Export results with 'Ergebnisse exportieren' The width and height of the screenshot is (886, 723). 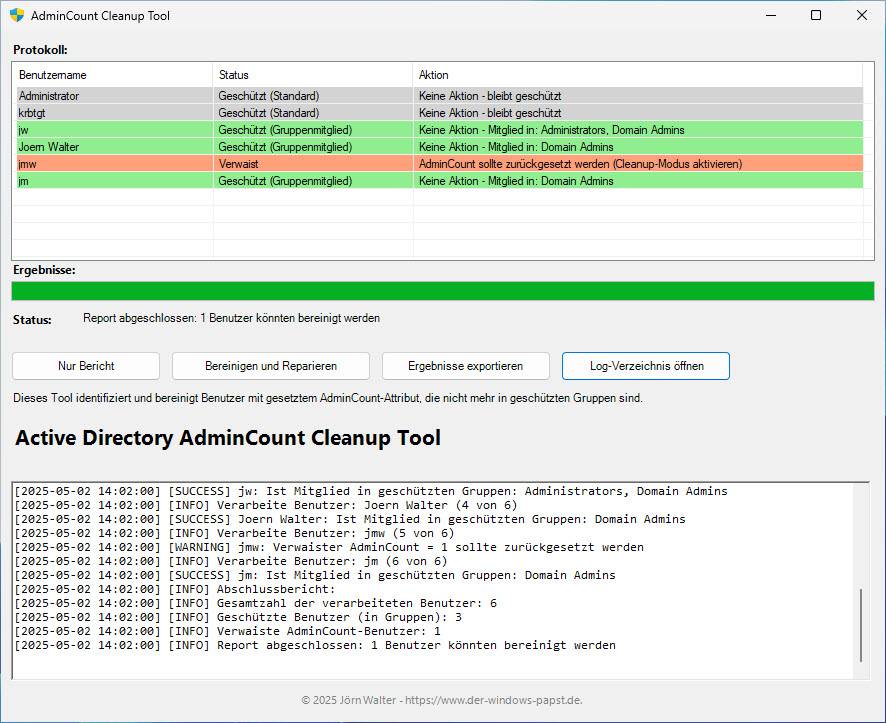(x=465, y=366)
